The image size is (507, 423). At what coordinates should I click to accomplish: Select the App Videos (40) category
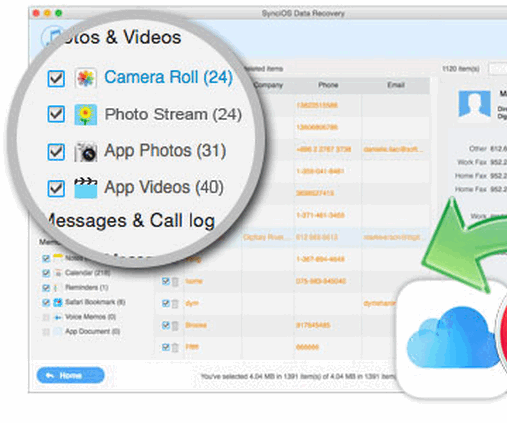pyautogui.click(x=164, y=187)
